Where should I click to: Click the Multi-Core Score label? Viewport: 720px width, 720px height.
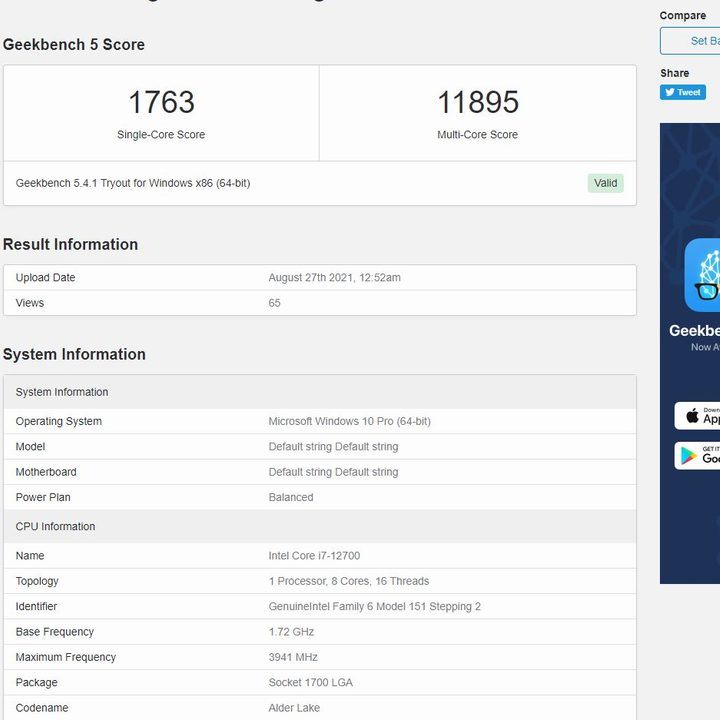(478, 135)
